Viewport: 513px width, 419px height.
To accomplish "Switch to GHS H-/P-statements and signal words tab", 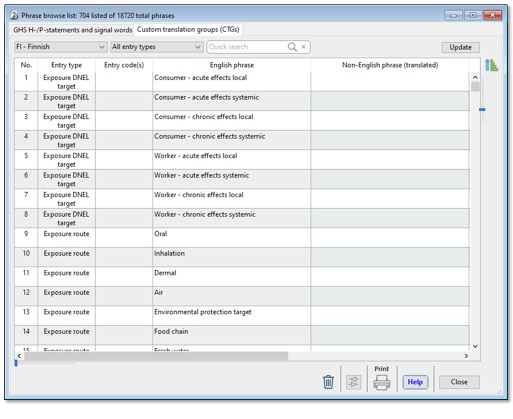I will point(73,30).
